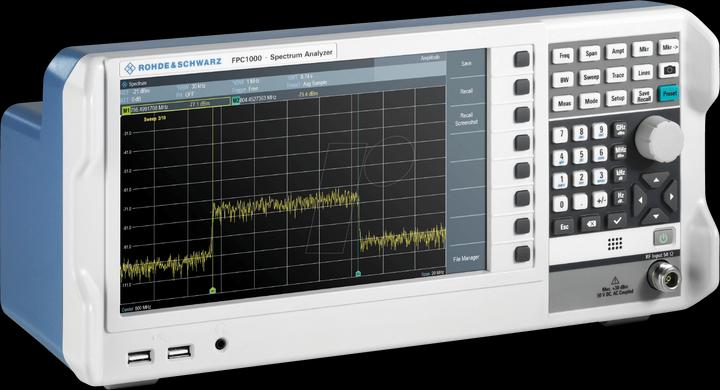The image size is (720, 390).
Task: Select the MHz unit key
Action: click(x=620, y=152)
